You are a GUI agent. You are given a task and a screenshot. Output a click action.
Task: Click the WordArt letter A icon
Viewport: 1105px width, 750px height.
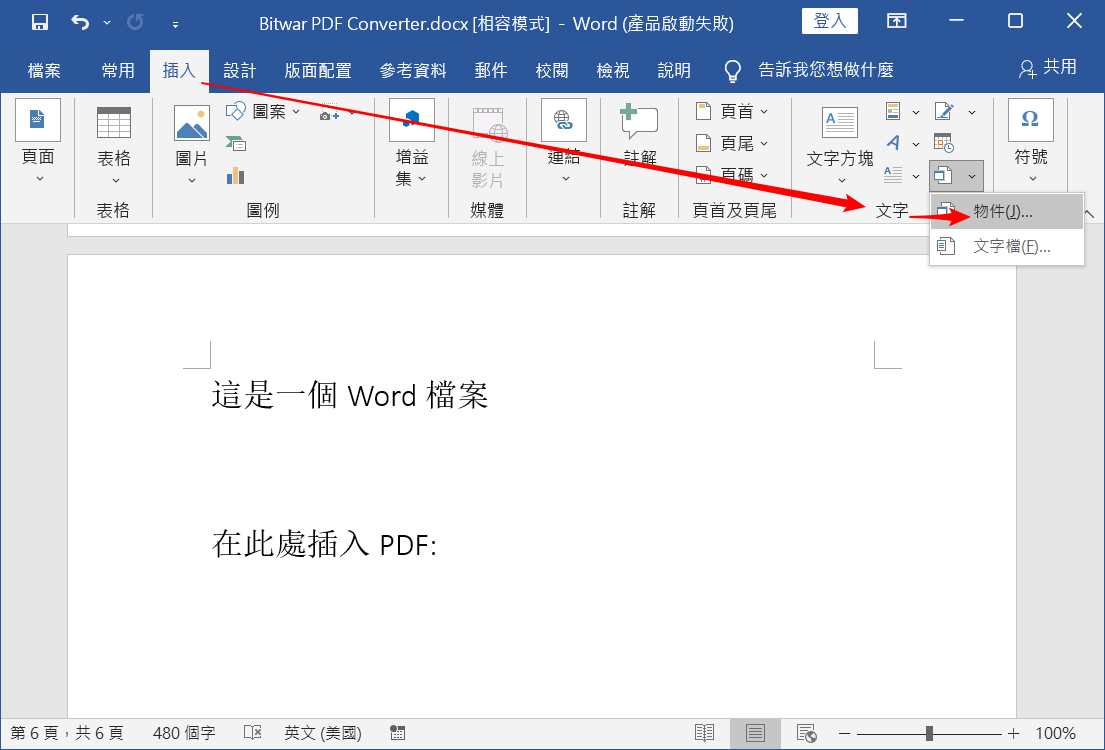pos(893,143)
